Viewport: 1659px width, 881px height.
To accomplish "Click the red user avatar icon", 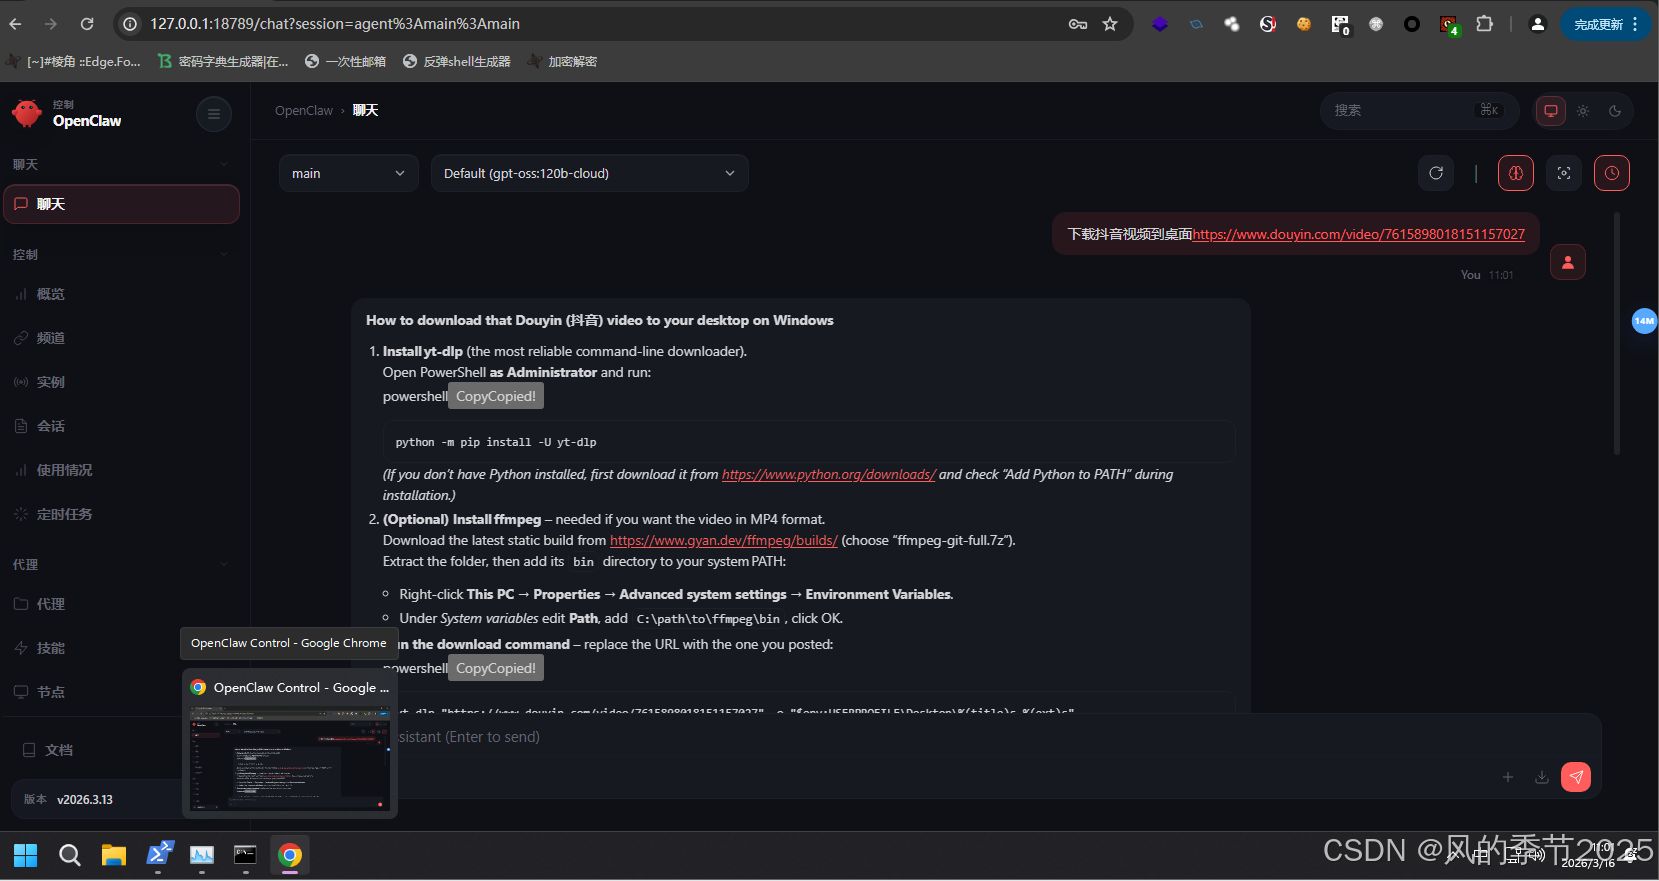I will pyautogui.click(x=1568, y=262).
